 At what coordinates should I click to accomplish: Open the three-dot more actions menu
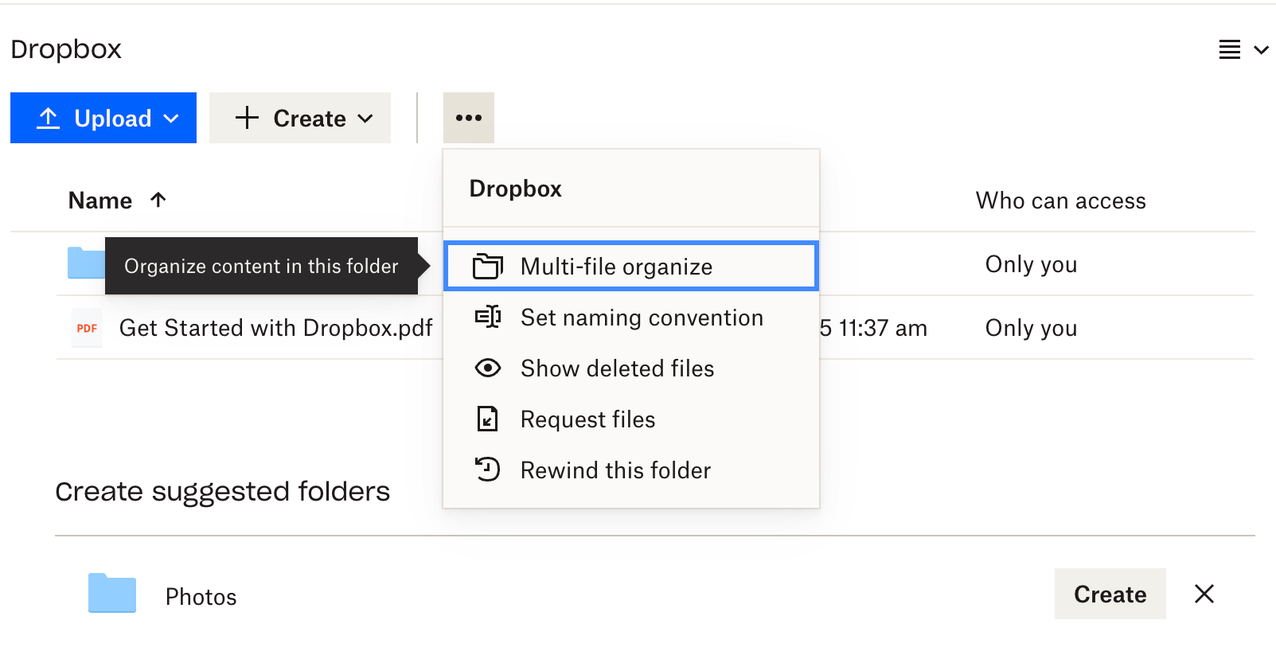(468, 117)
